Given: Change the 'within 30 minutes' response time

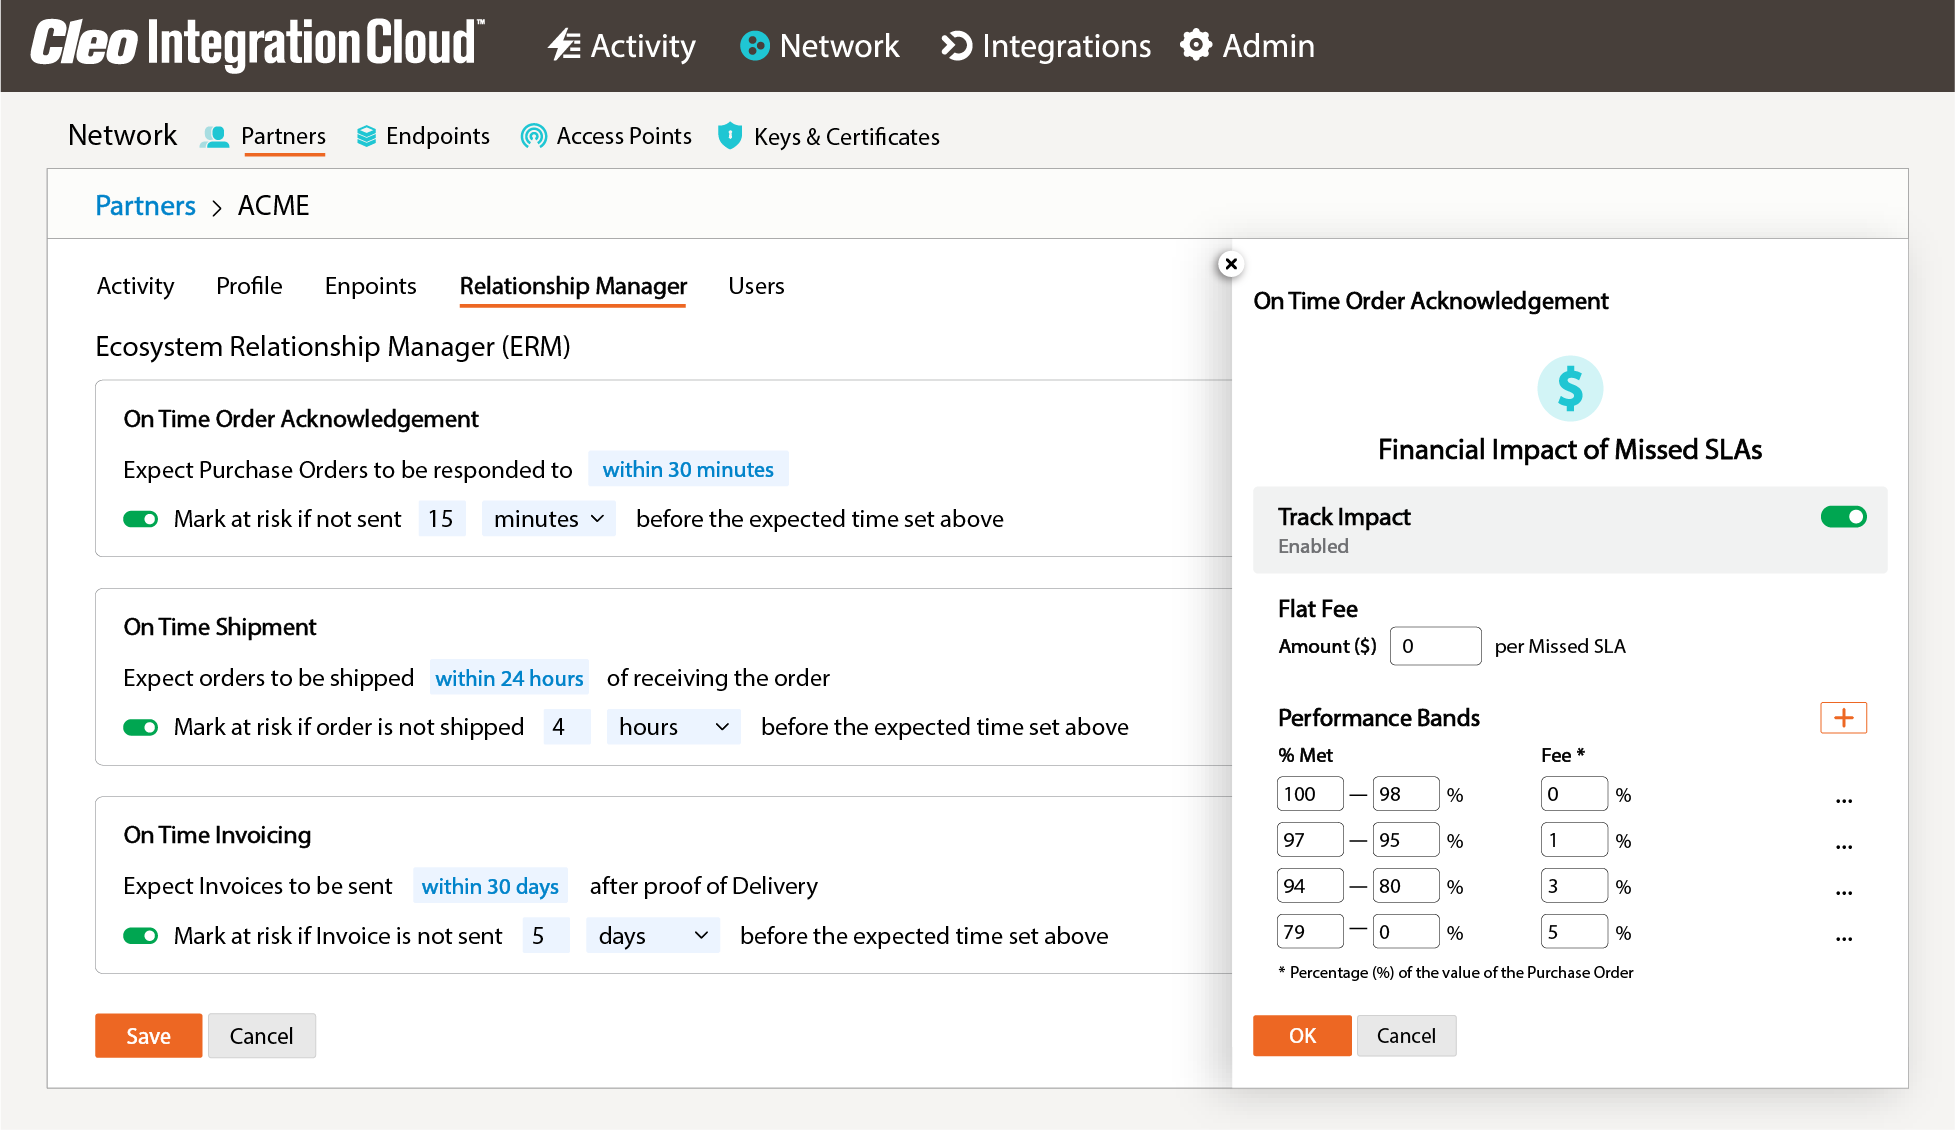Looking at the screenshot, I should coord(688,469).
